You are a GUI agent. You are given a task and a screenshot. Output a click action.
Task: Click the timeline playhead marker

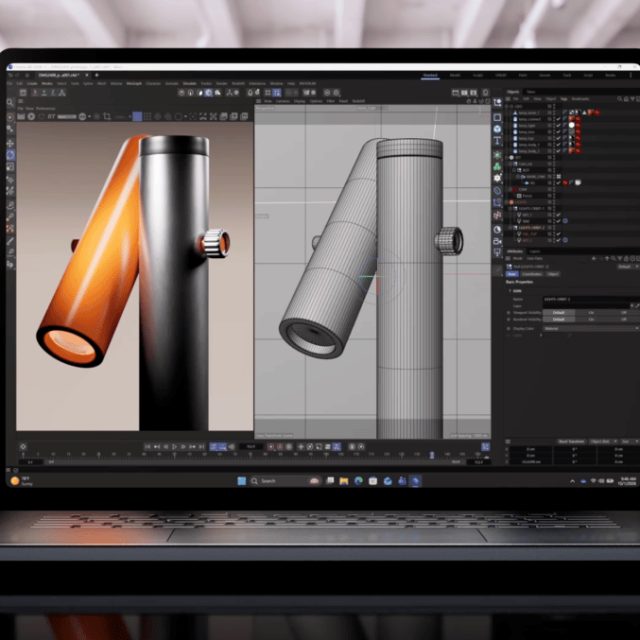pos(432,454)
